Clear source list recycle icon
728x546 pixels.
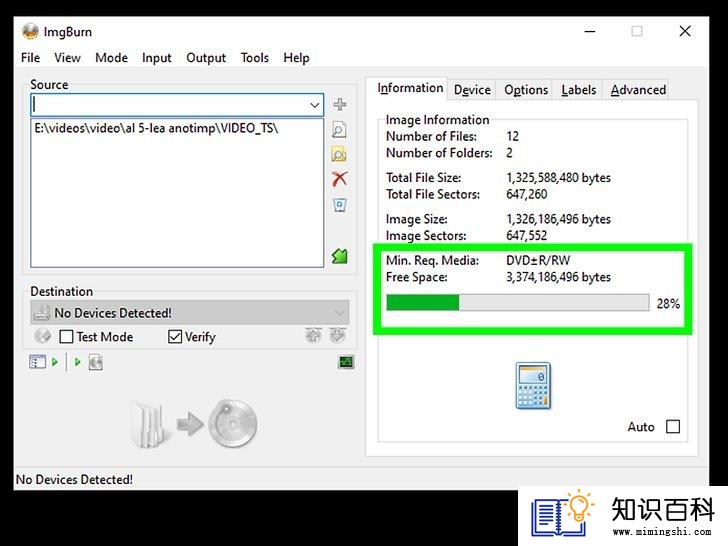tap(340, 205)
